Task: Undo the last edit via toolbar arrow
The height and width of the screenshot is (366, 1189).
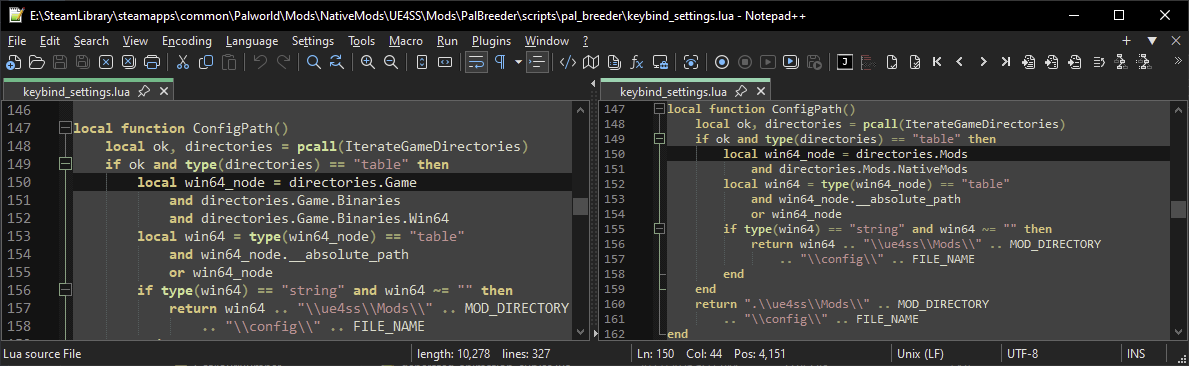Action: pos(260,62)
